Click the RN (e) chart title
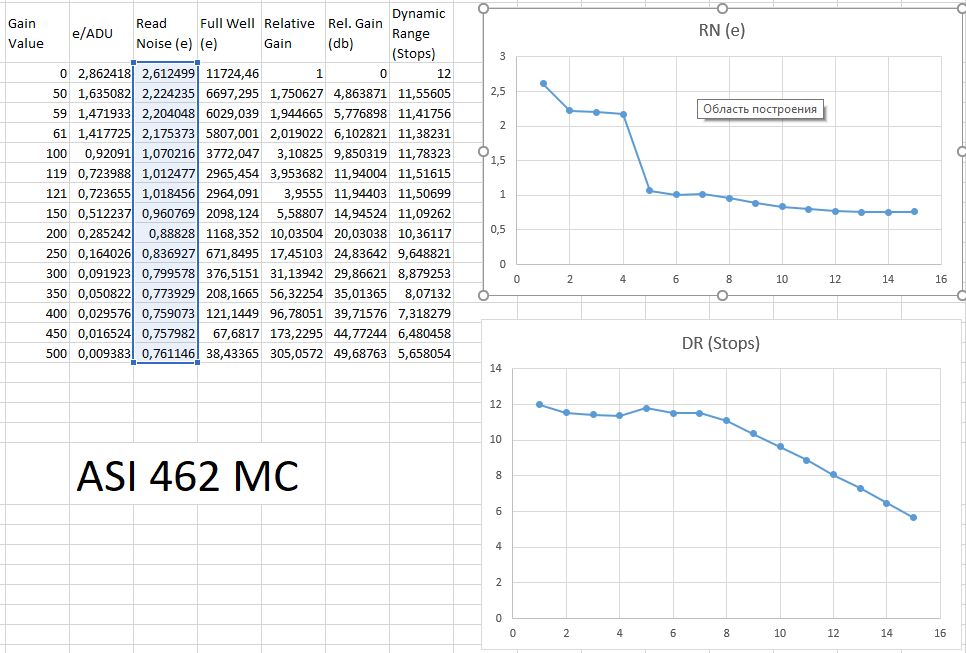966x653 pixels. [x=721, y=31]
